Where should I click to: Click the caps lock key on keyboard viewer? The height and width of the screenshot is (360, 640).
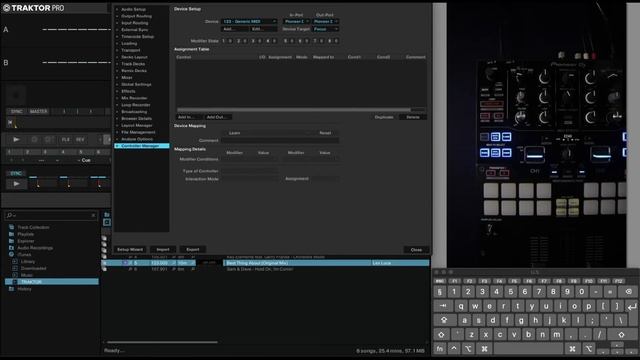pos(444,320)
